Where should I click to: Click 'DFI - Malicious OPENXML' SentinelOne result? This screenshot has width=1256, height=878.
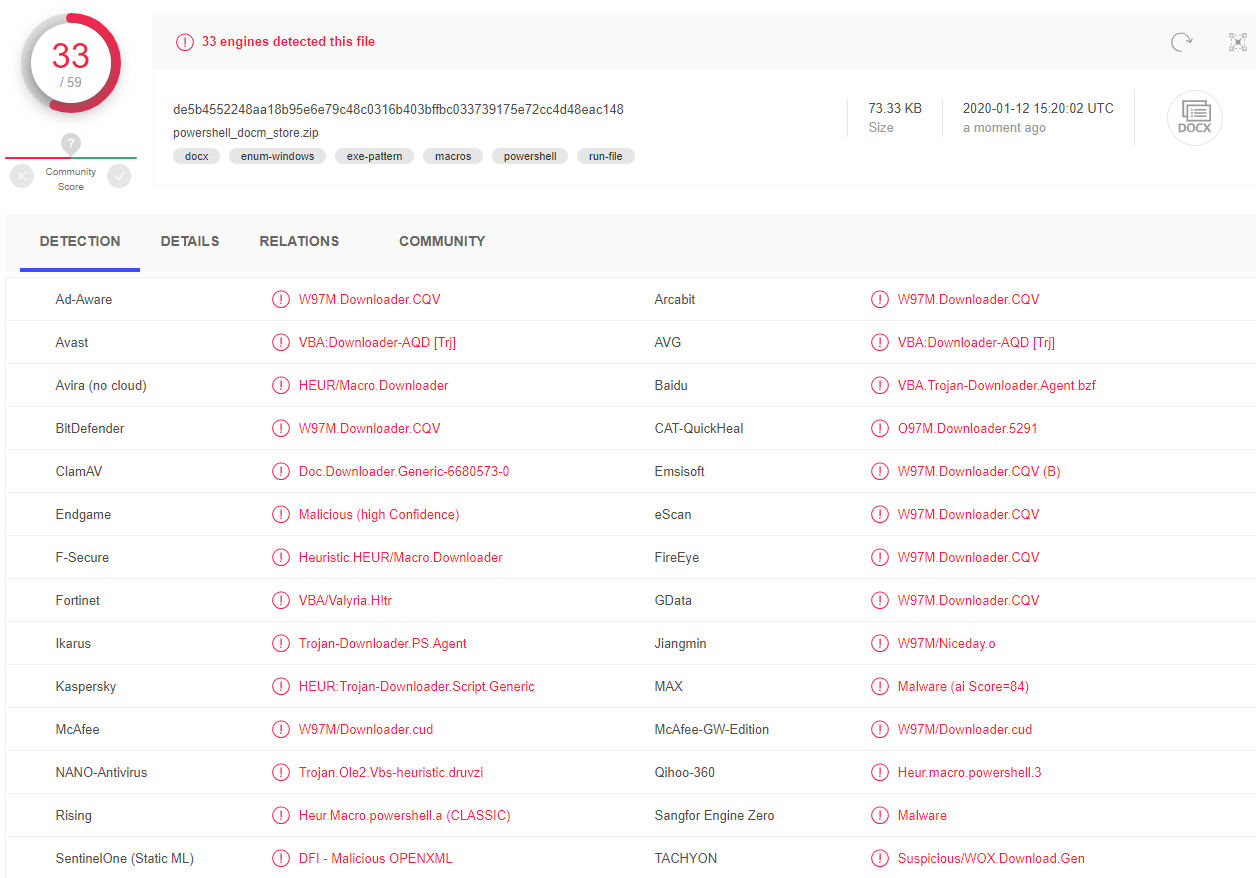coord(376,858)
